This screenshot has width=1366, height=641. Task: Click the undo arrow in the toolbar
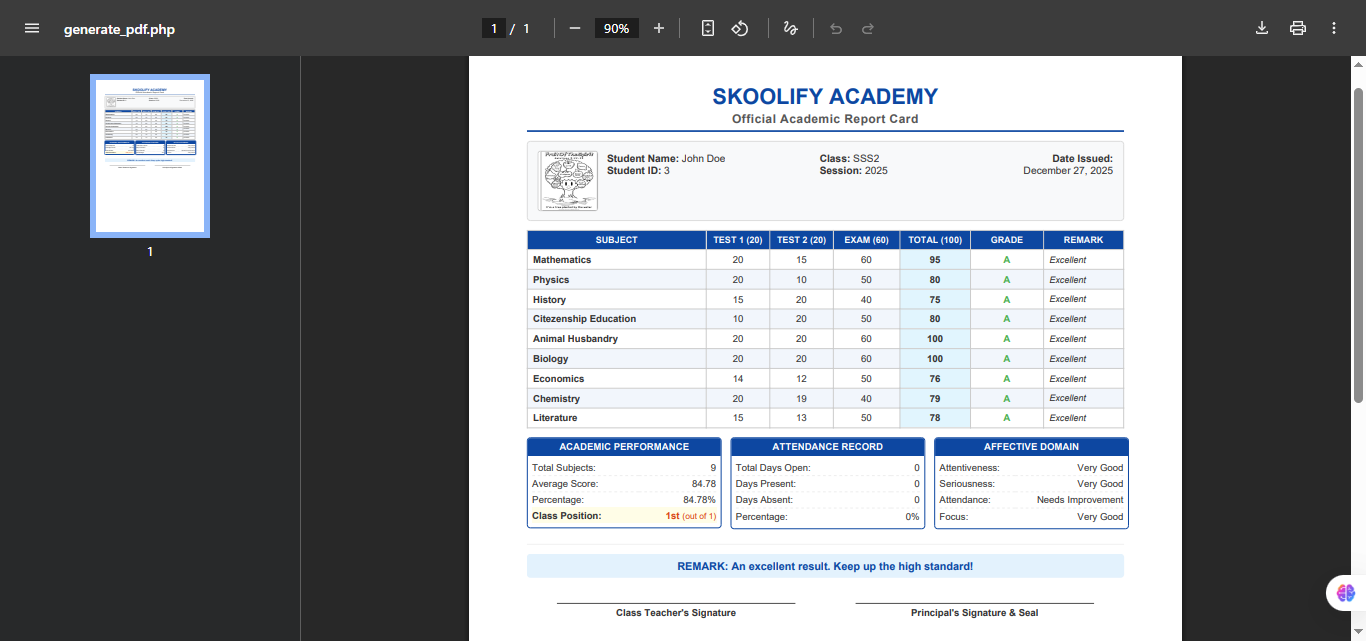click(836, 28)
